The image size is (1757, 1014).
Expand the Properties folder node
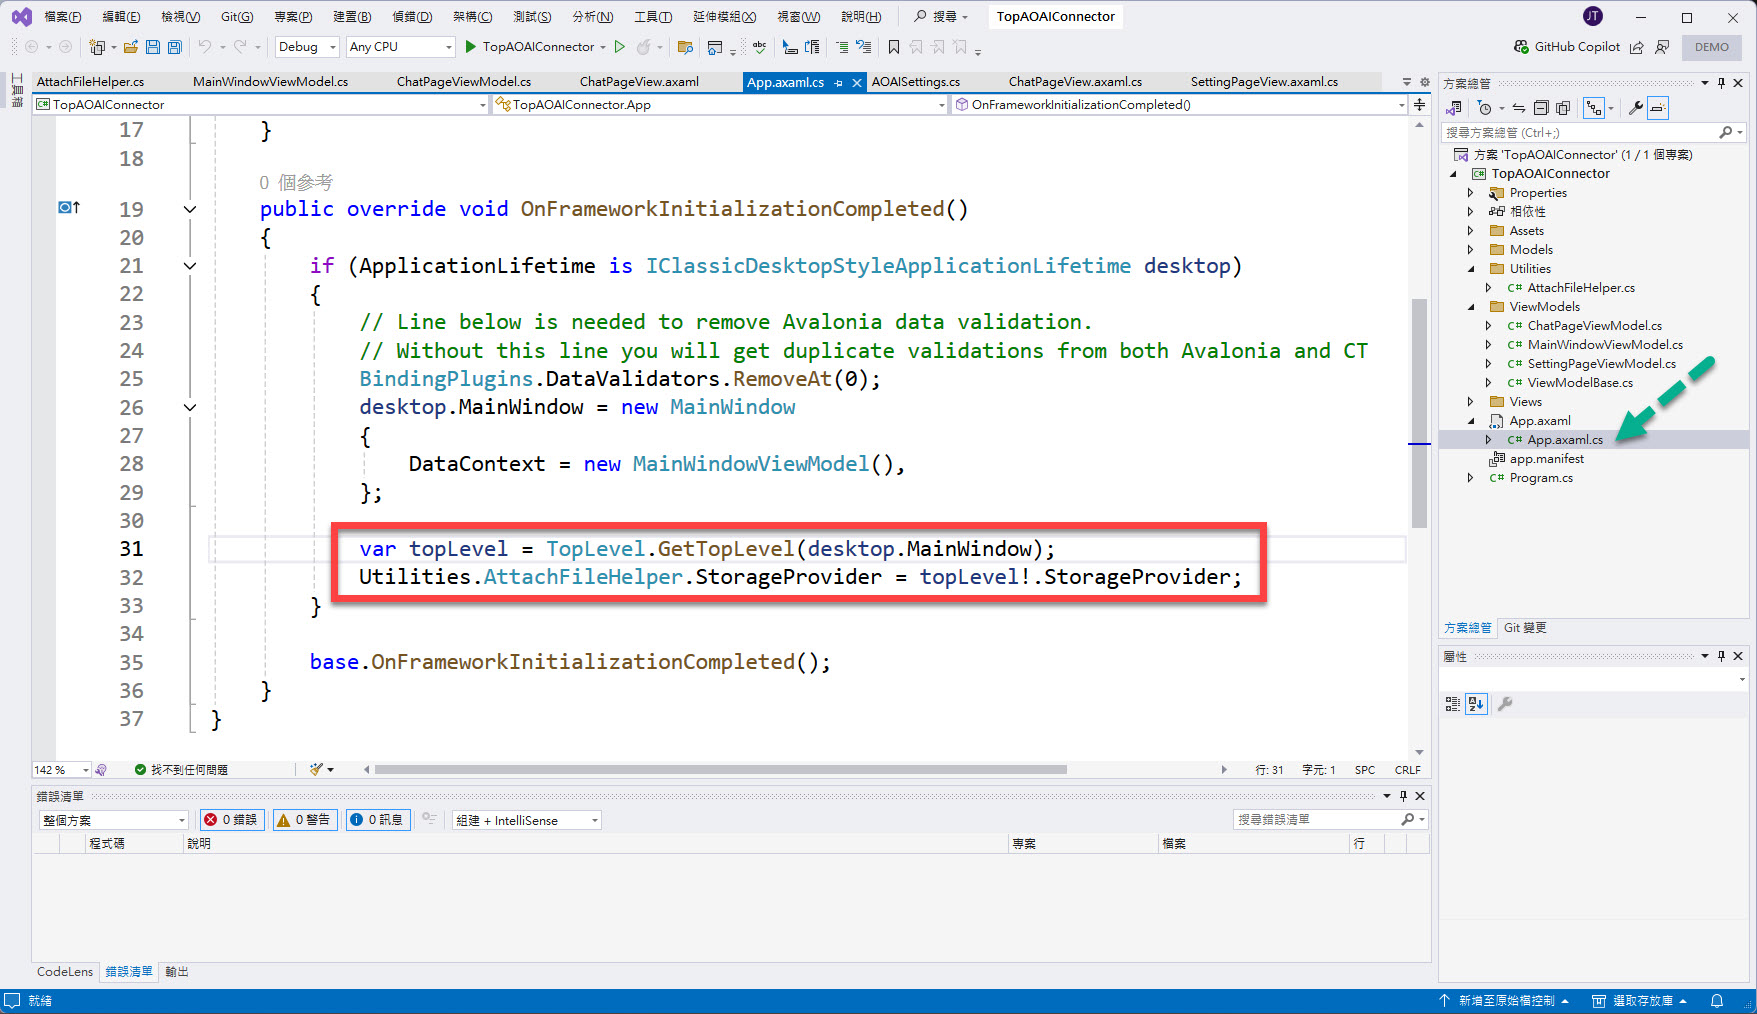(x=1470, y=193)
